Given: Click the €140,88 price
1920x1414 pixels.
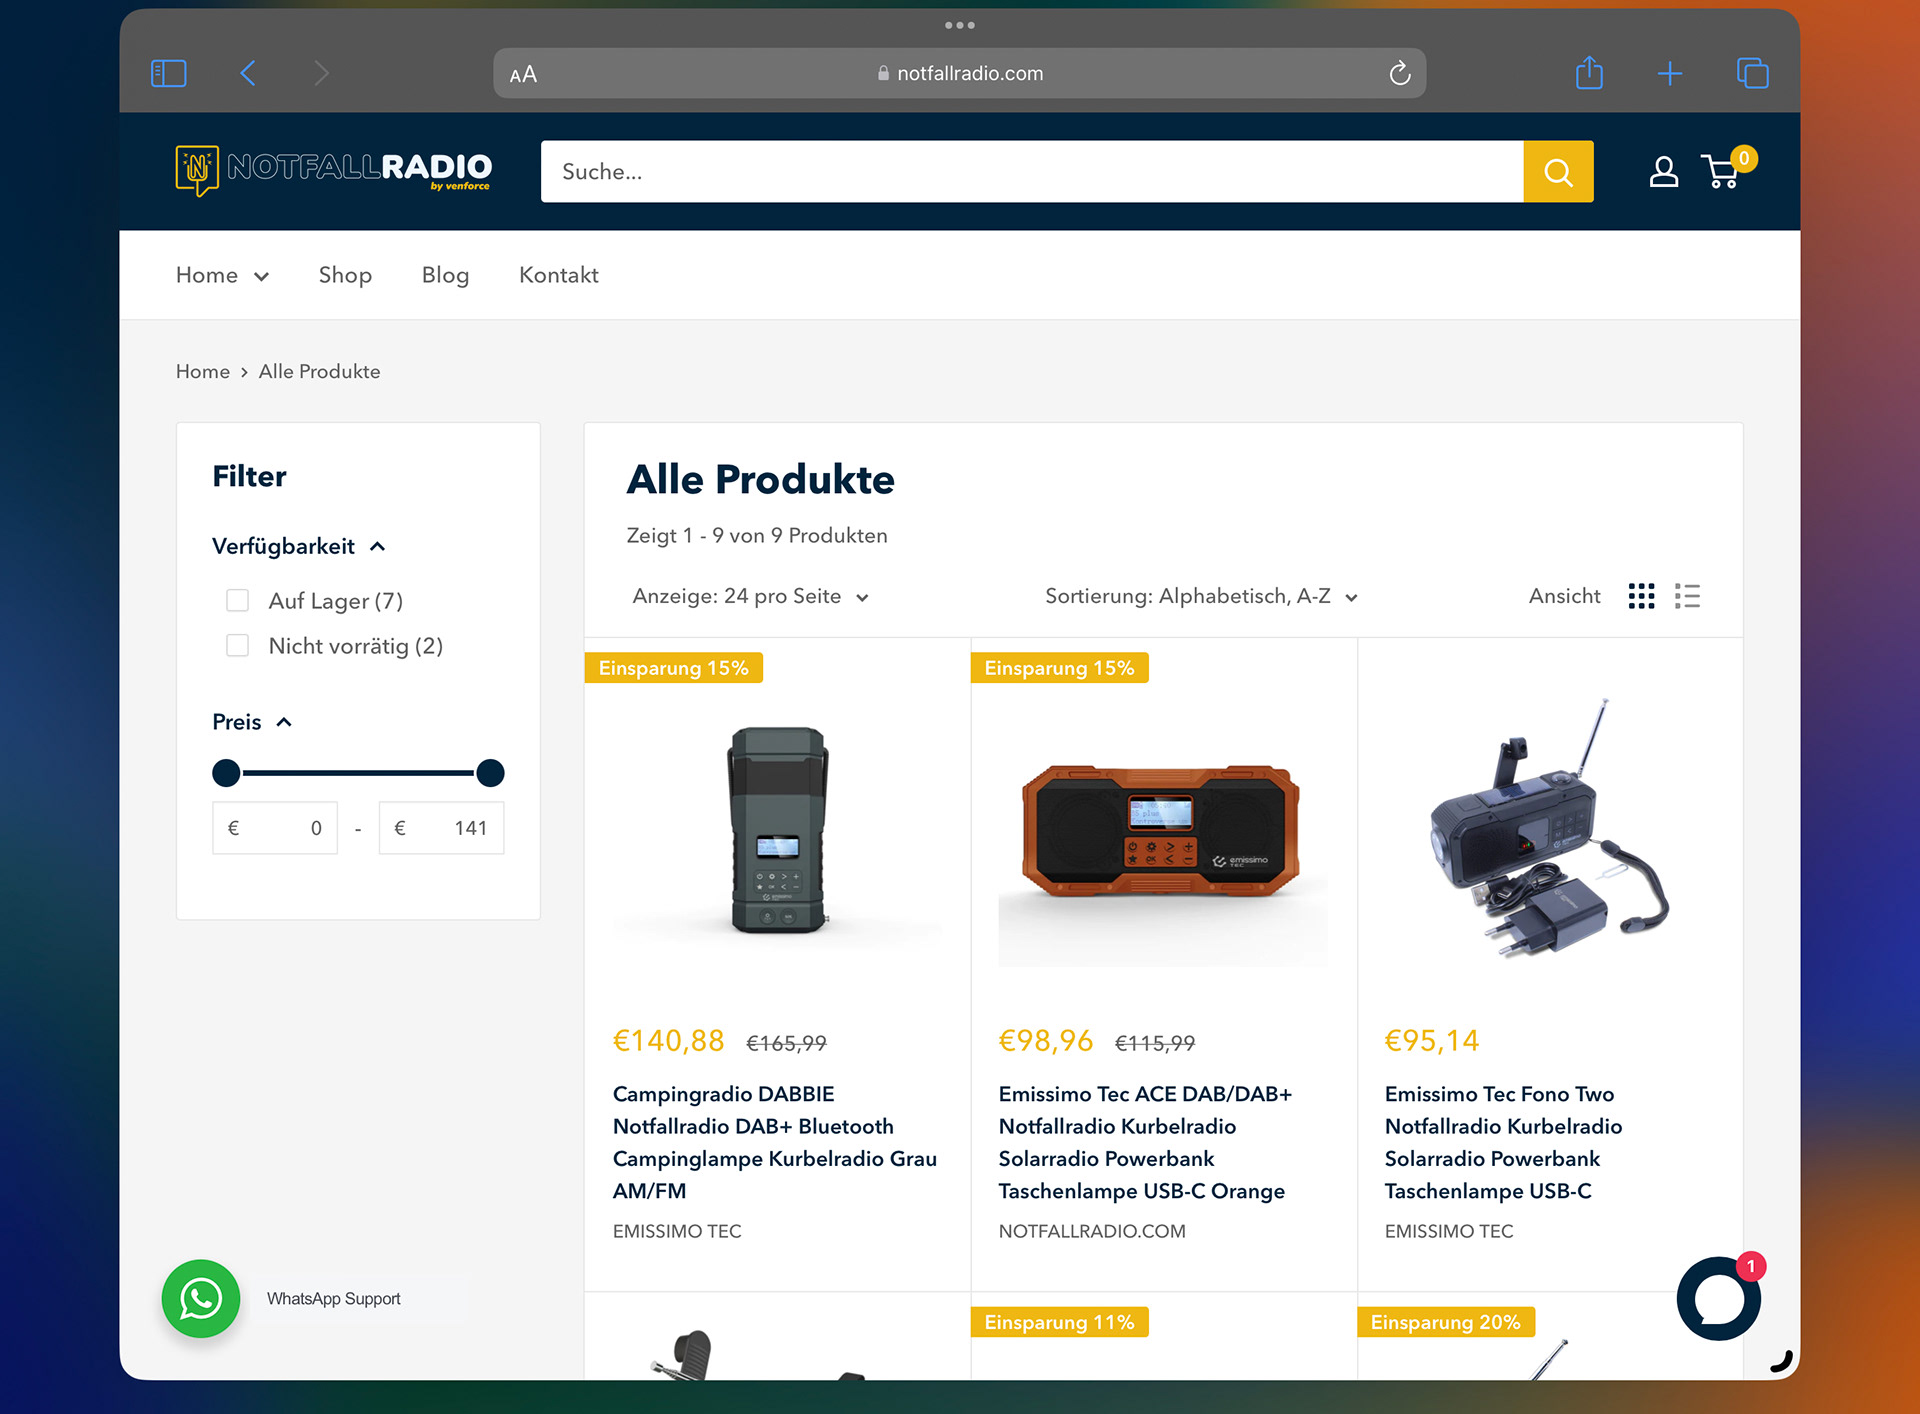Looking at the screenshot, I should (668, 1041).
